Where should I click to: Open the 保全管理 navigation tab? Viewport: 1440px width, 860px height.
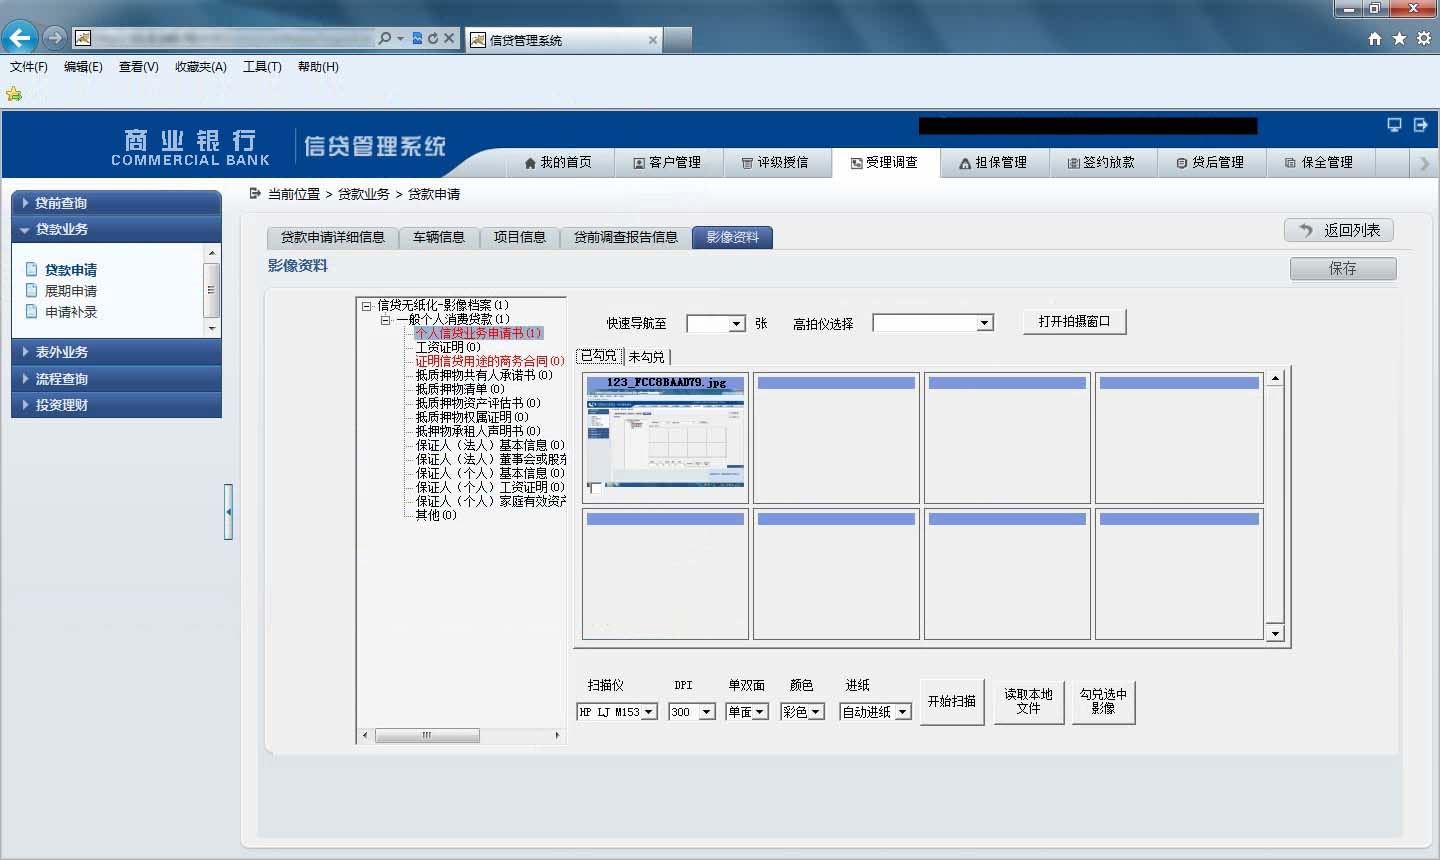1320,162
